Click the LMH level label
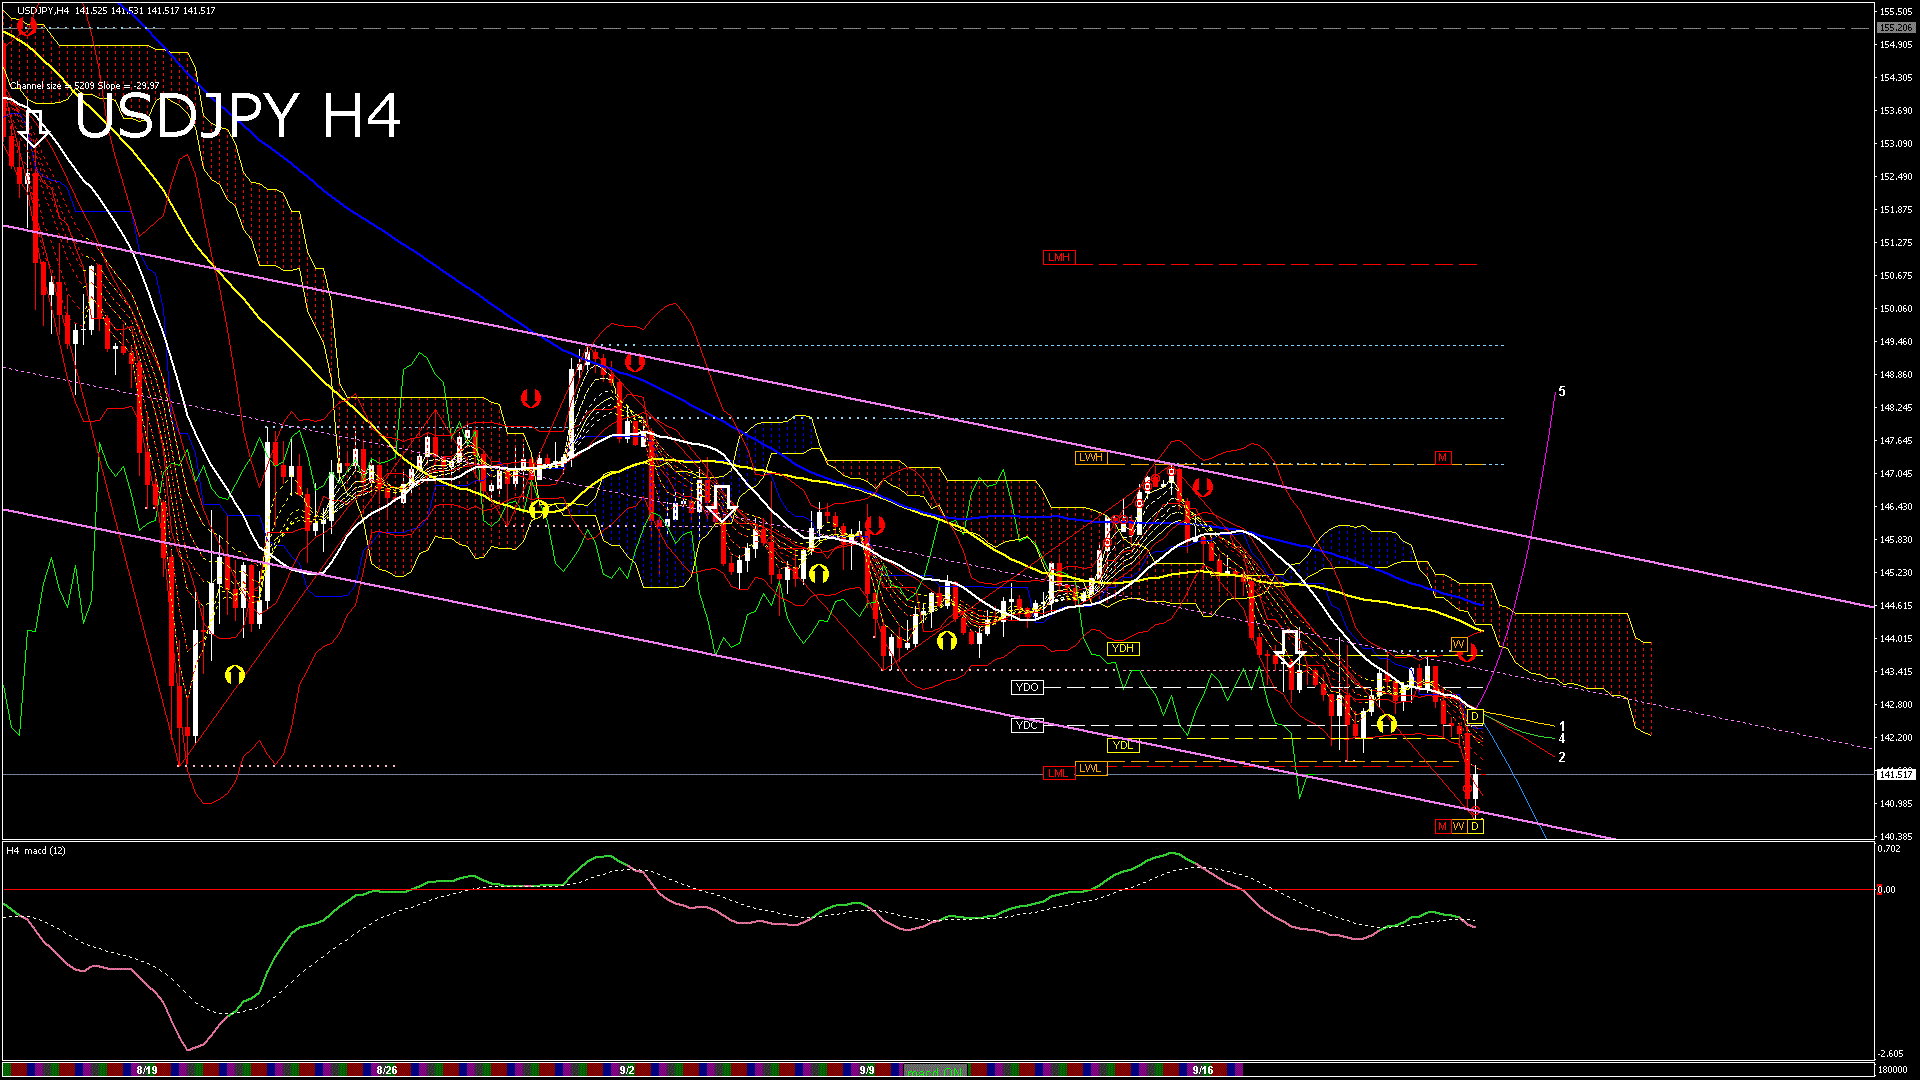Image resolution: width=1920 pixels, height=1080 pixels. point(1058,258)
